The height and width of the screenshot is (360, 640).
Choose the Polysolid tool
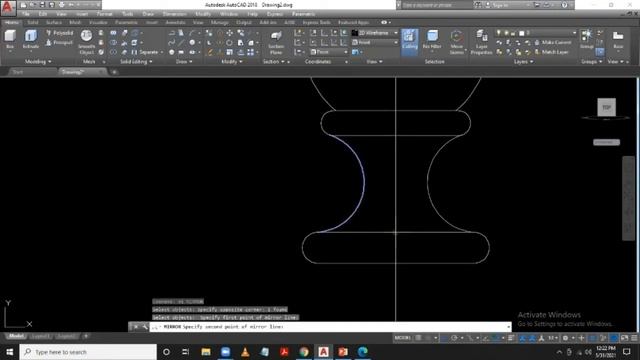tap(60, 33)
